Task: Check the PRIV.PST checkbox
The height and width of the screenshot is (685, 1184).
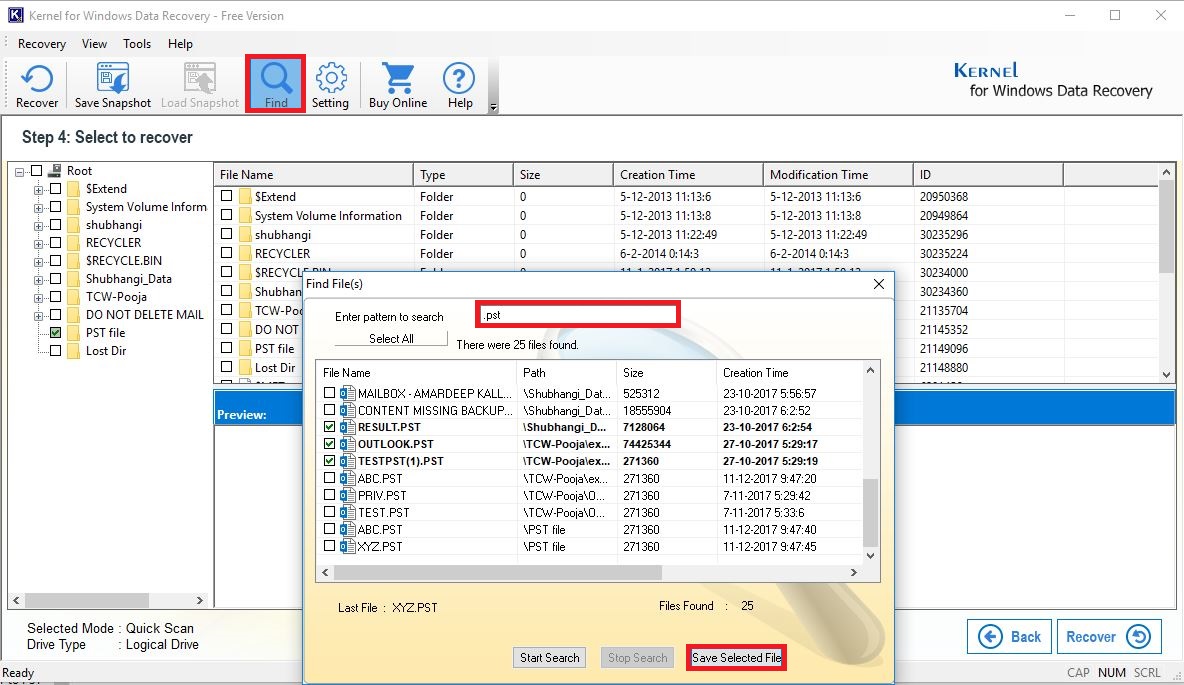Action: click(329, 495)
